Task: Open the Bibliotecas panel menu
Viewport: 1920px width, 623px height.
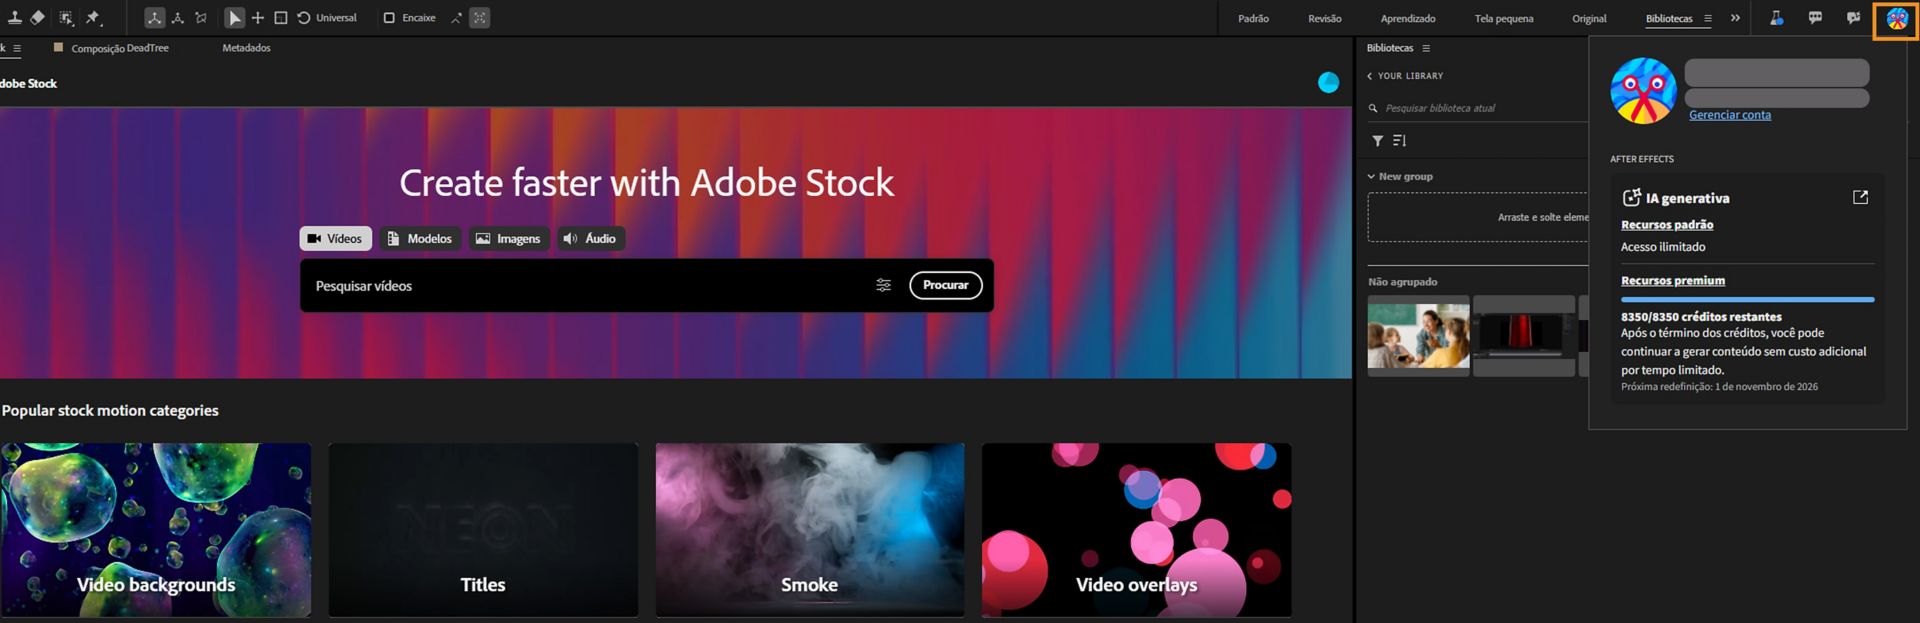Action: tap(1426, 48)
